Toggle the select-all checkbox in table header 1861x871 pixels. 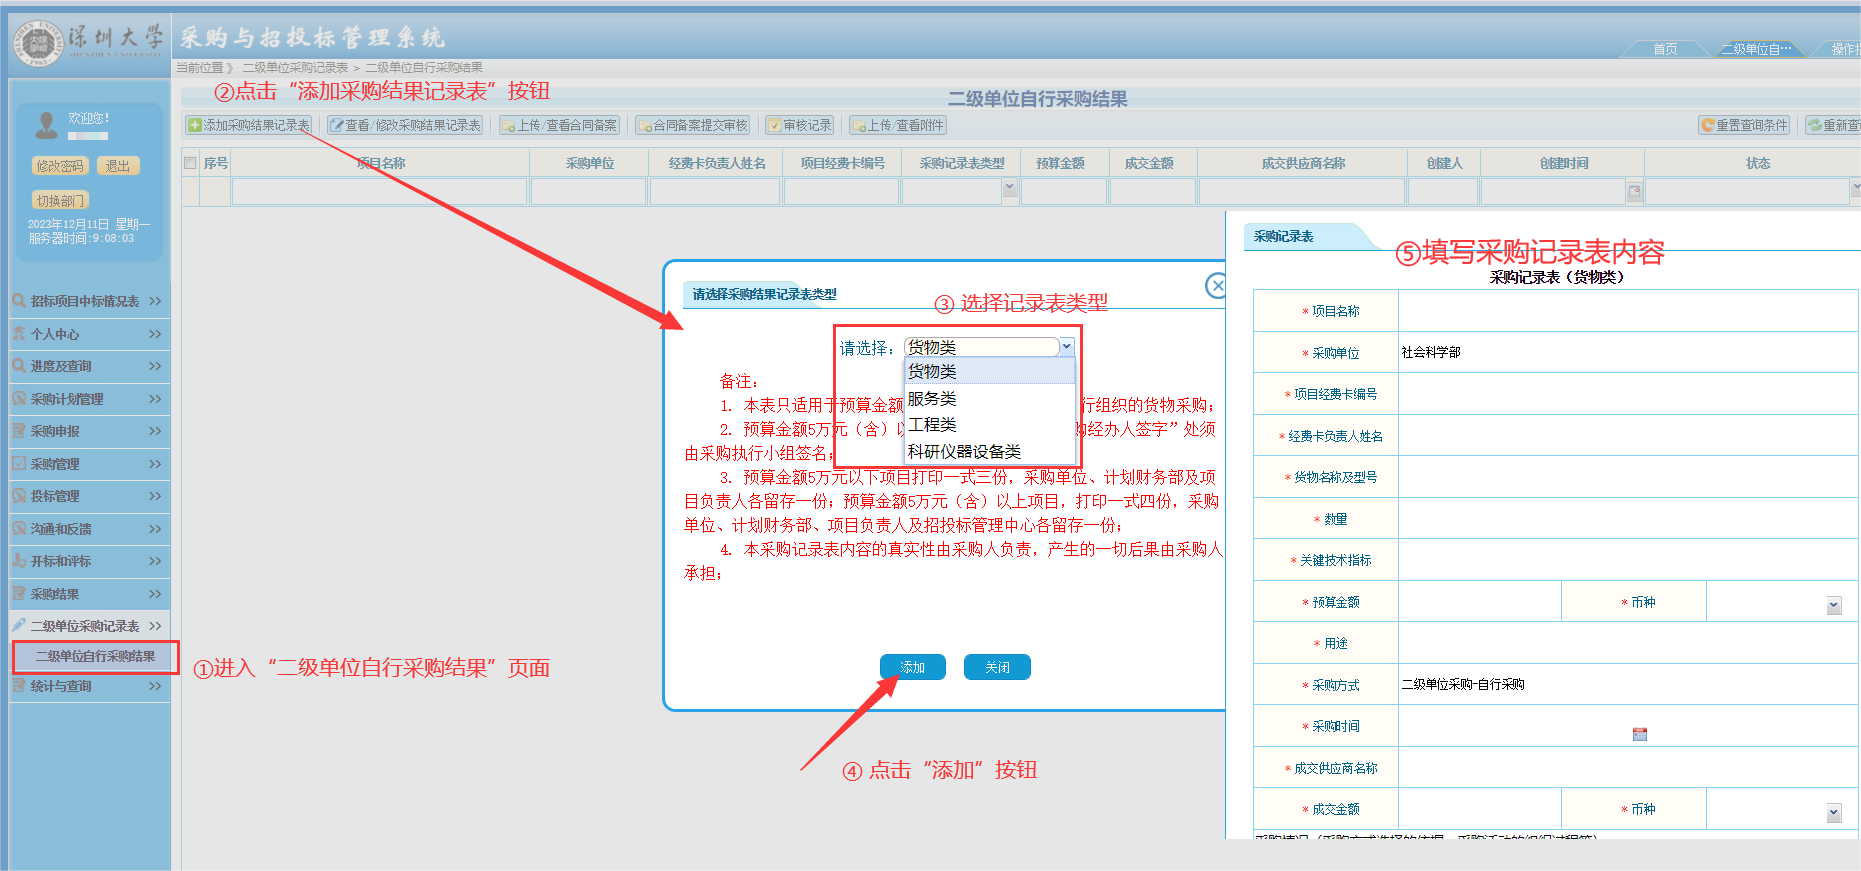(x=190, y=163)
